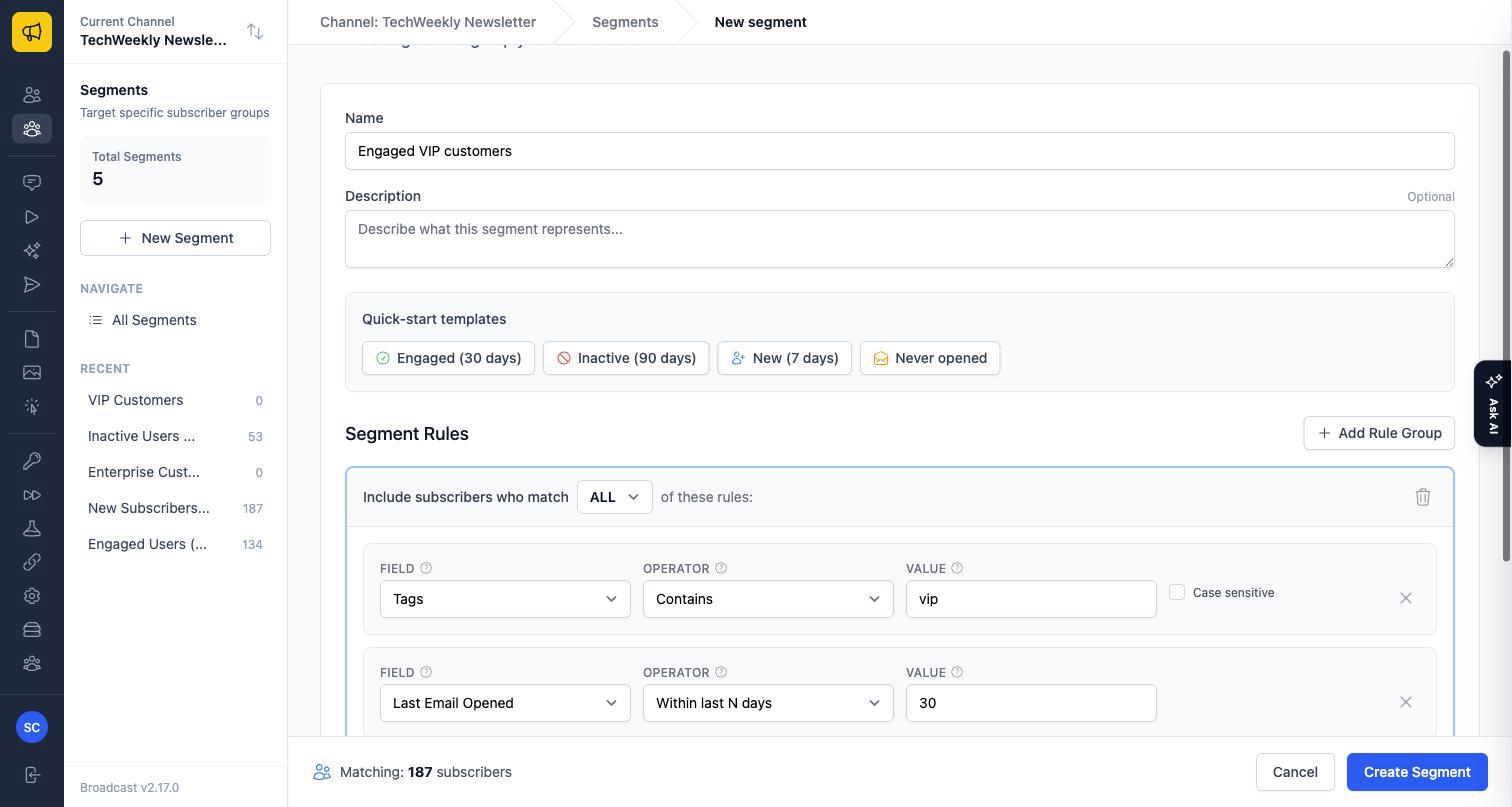Click Cancel button

coord(1295,772)
